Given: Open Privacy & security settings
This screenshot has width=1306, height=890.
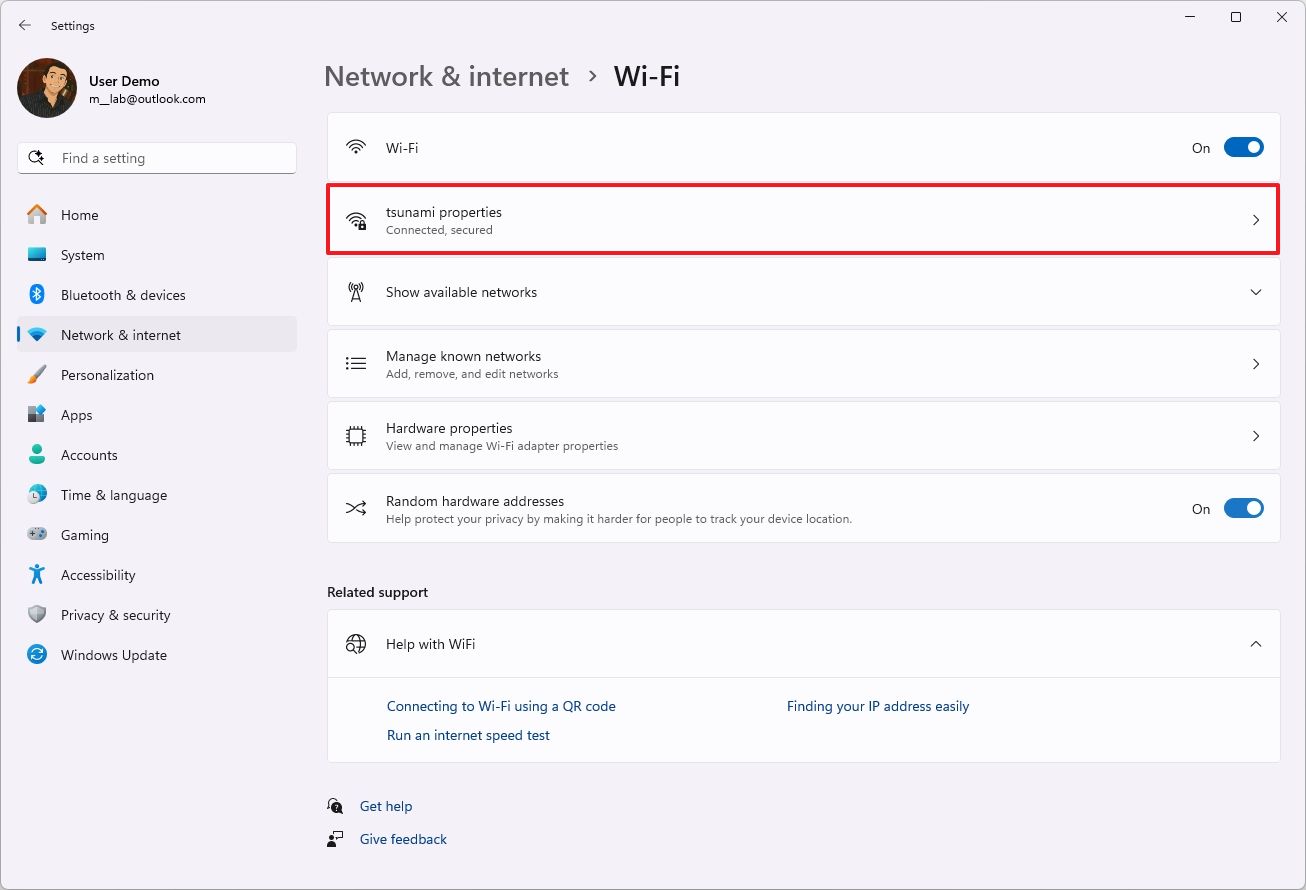Looking at the screenshot, I should (115, 615).
